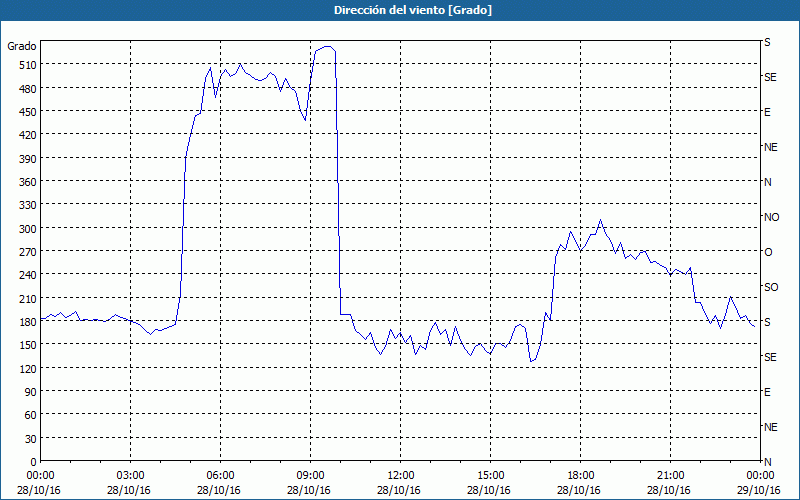Viewport: 800px width, 500px height.
Task: Click the 390 value on the left axis
Action: 28,159
